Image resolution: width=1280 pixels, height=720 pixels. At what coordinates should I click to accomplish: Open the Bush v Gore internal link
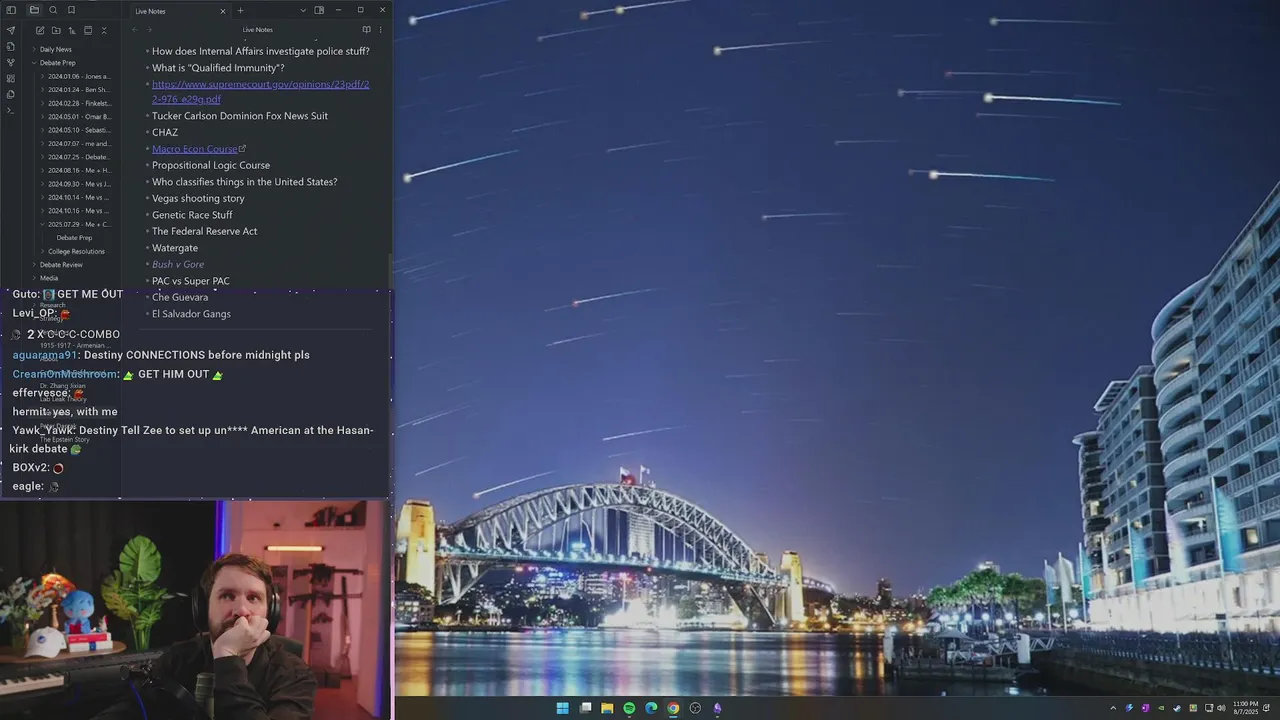coord(178,264)
